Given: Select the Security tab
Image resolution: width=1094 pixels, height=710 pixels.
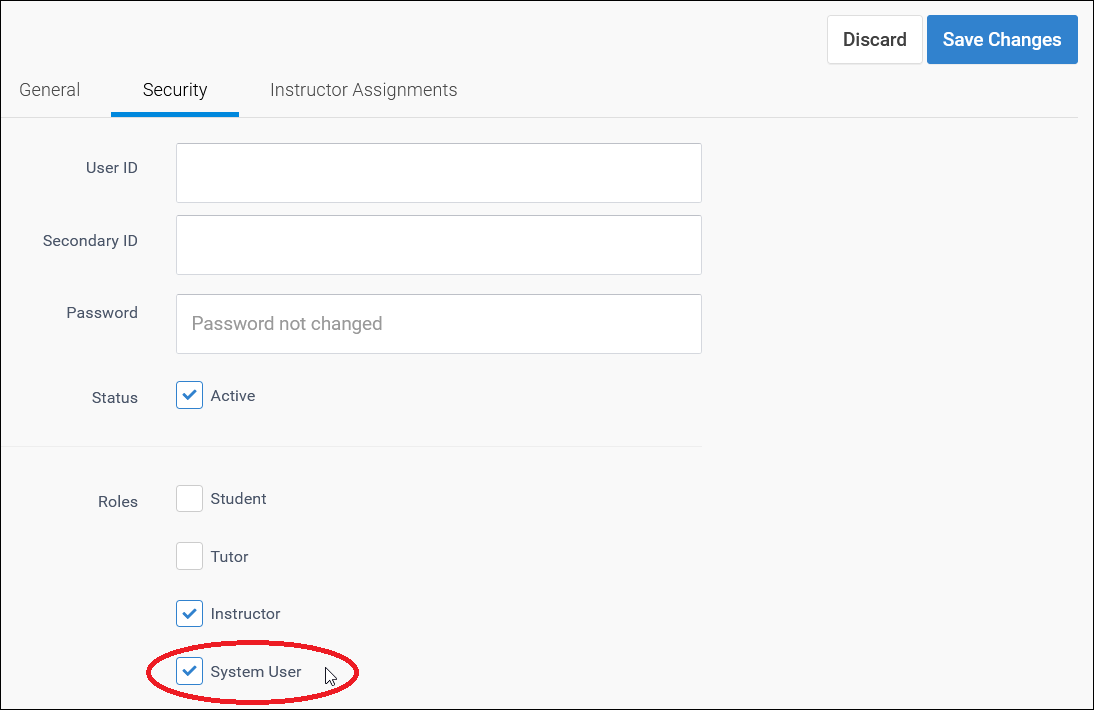Looking at the screenshot, I should coord(175,90).
